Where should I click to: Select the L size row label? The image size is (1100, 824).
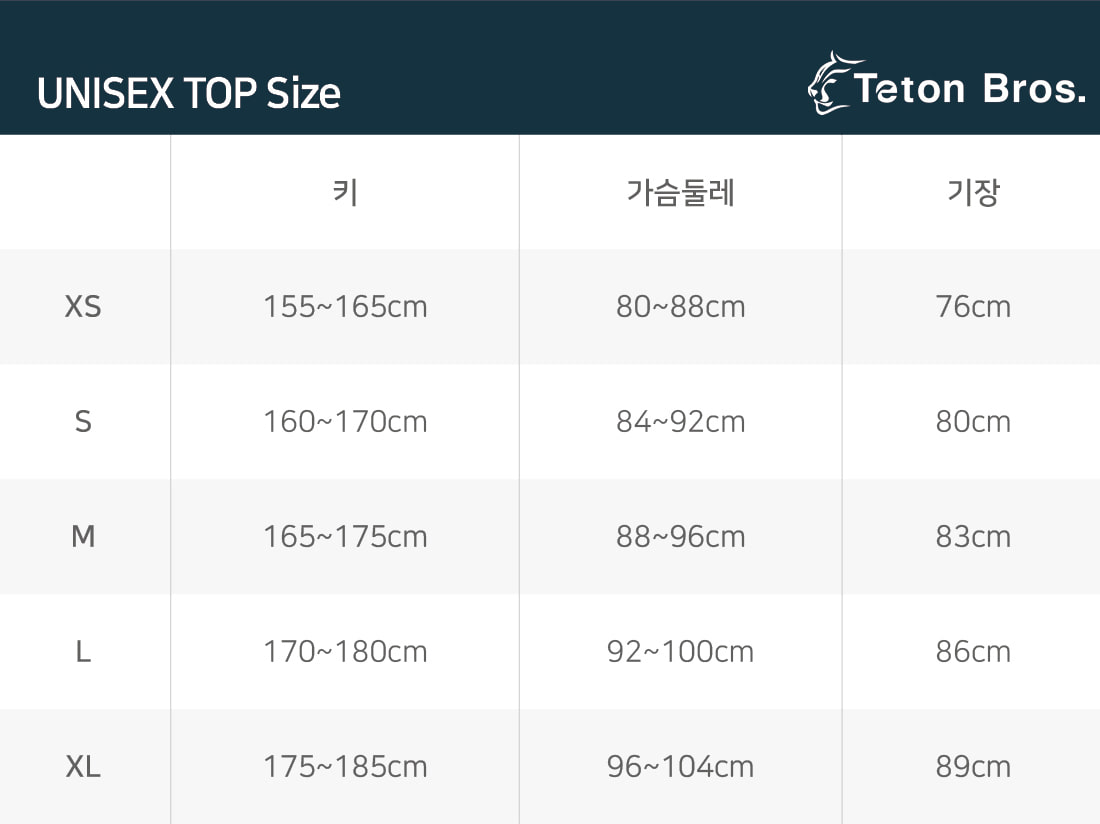(x=83, y=652)
